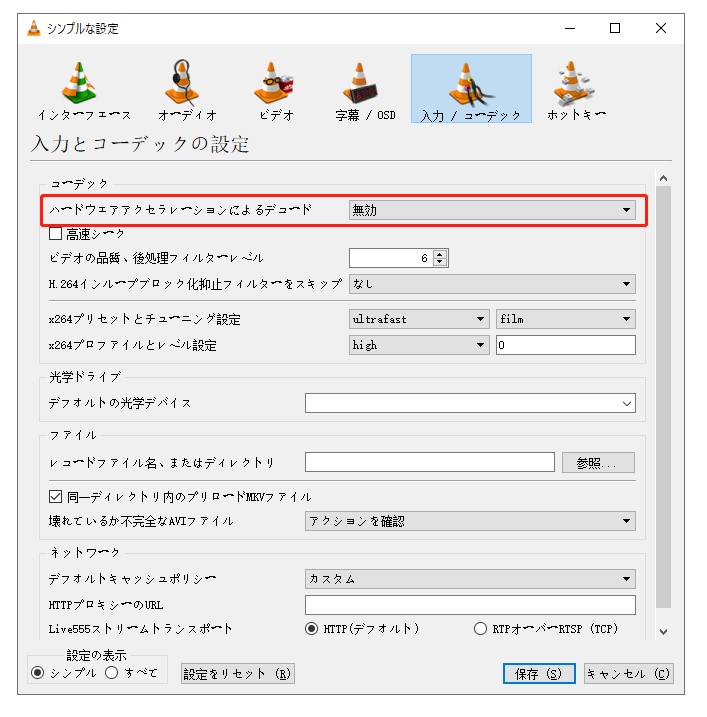Decrease post-processing filter level with down arrow
Screen dimensions: 707x717
click(x=440, y=262)
